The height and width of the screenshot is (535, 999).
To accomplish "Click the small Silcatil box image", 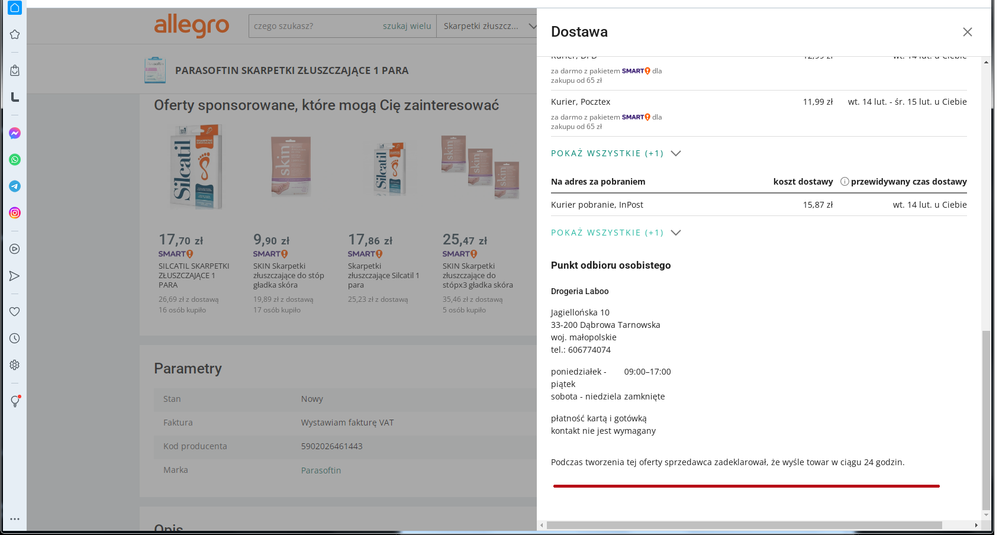I will tap(389, 169).
